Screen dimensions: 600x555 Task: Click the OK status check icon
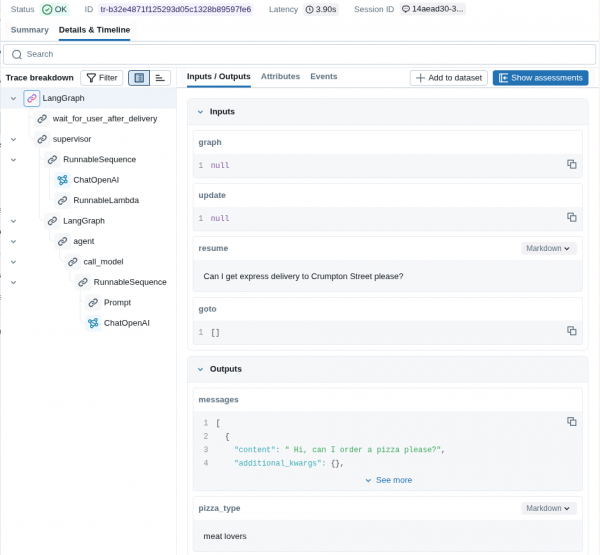pos(47,10)
